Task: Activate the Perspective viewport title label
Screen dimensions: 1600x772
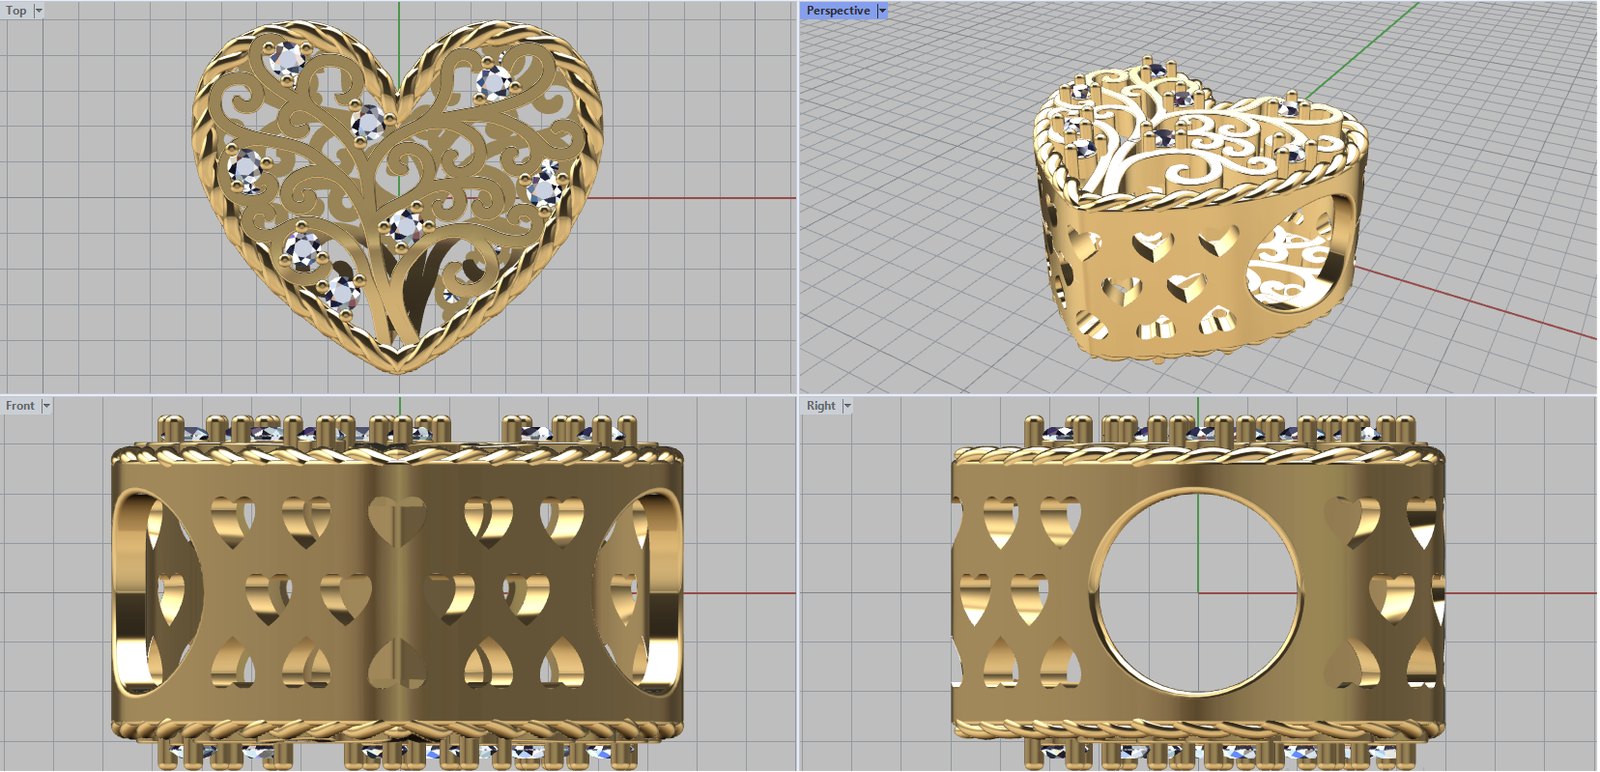Action: pos(838,10)
